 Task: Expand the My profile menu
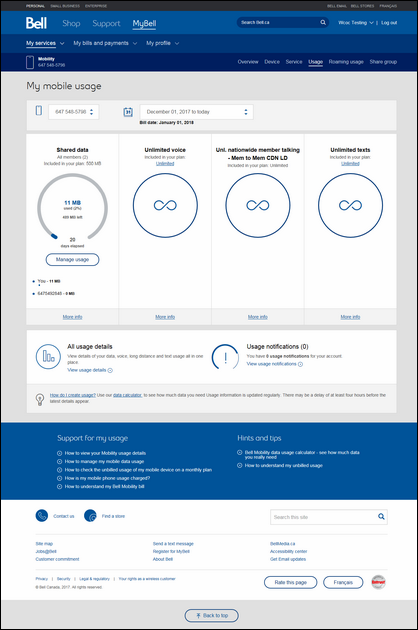(x=162, y=43)
